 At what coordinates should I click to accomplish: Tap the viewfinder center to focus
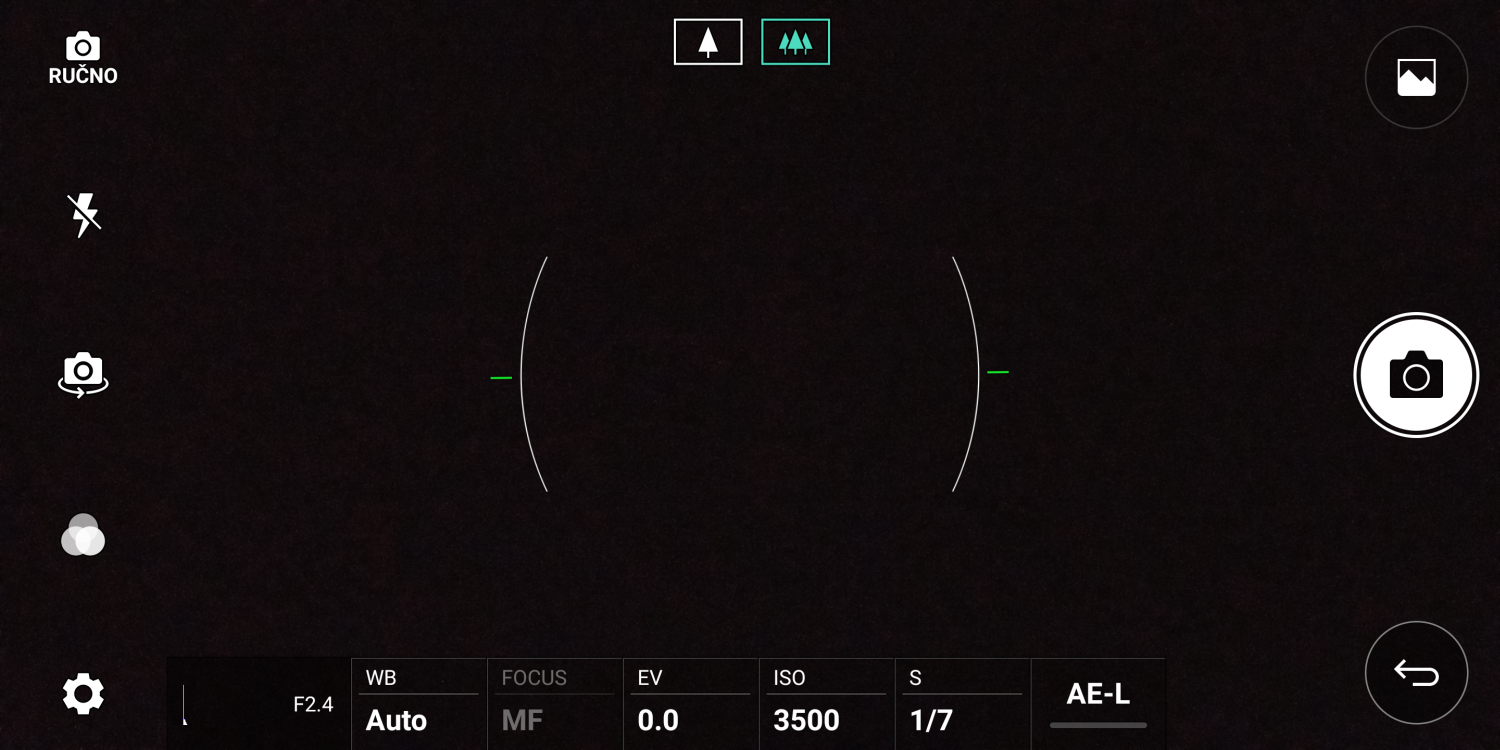[750, 374]
